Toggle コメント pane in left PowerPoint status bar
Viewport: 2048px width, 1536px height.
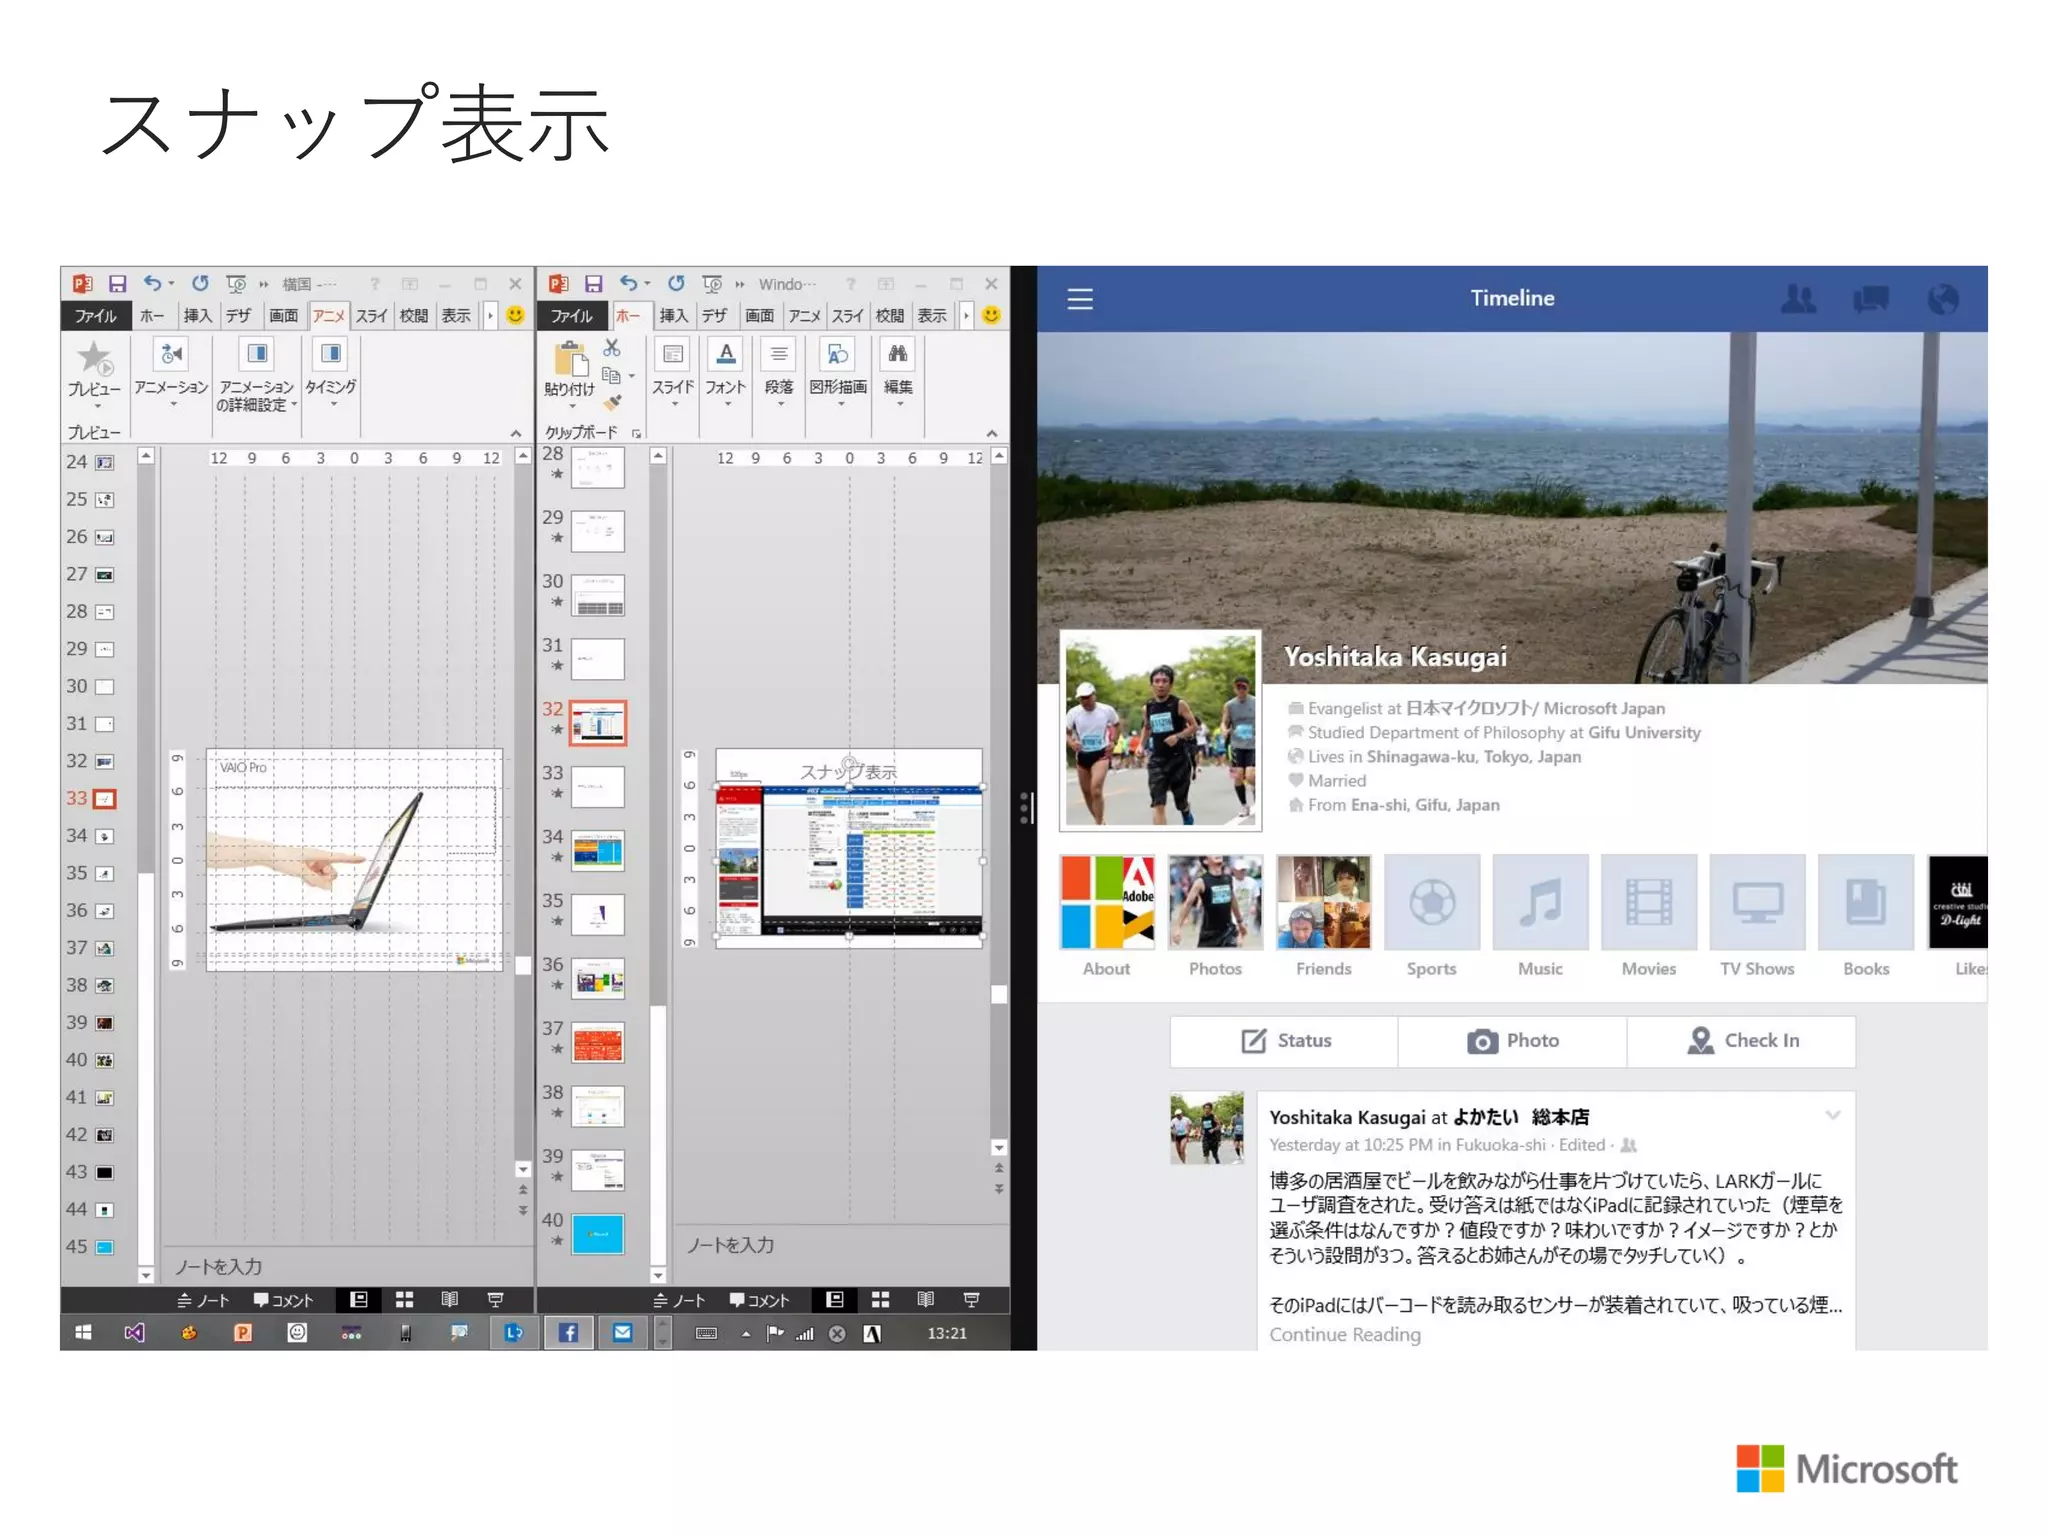coord(283,1300)
